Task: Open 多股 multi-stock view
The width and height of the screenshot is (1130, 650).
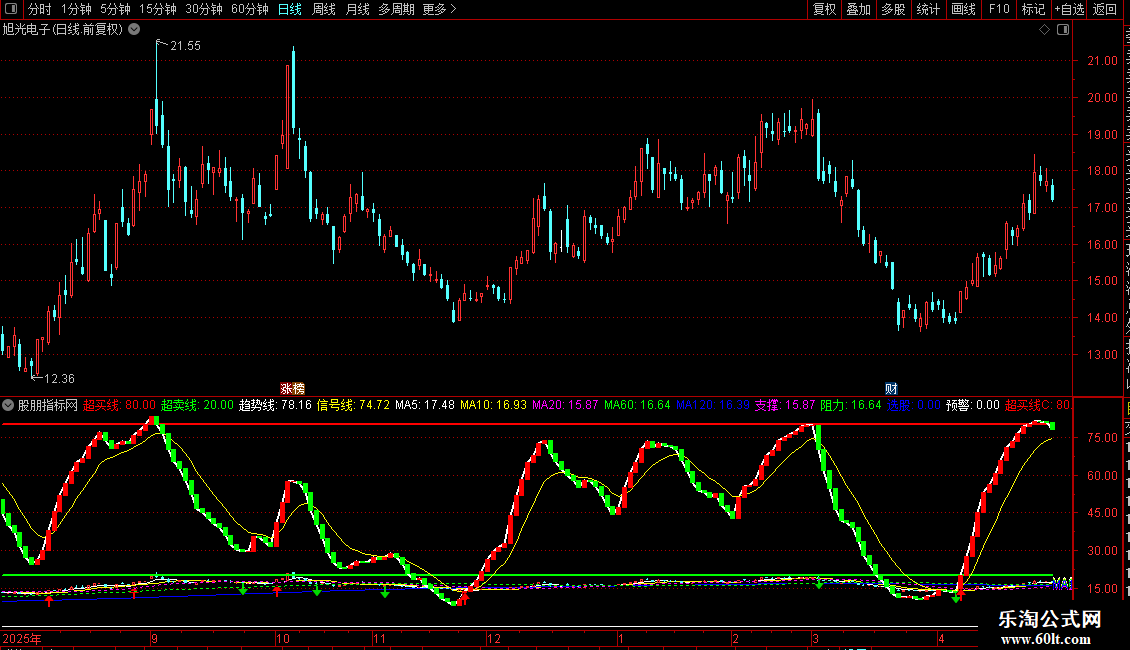Action: pos(894,9)
